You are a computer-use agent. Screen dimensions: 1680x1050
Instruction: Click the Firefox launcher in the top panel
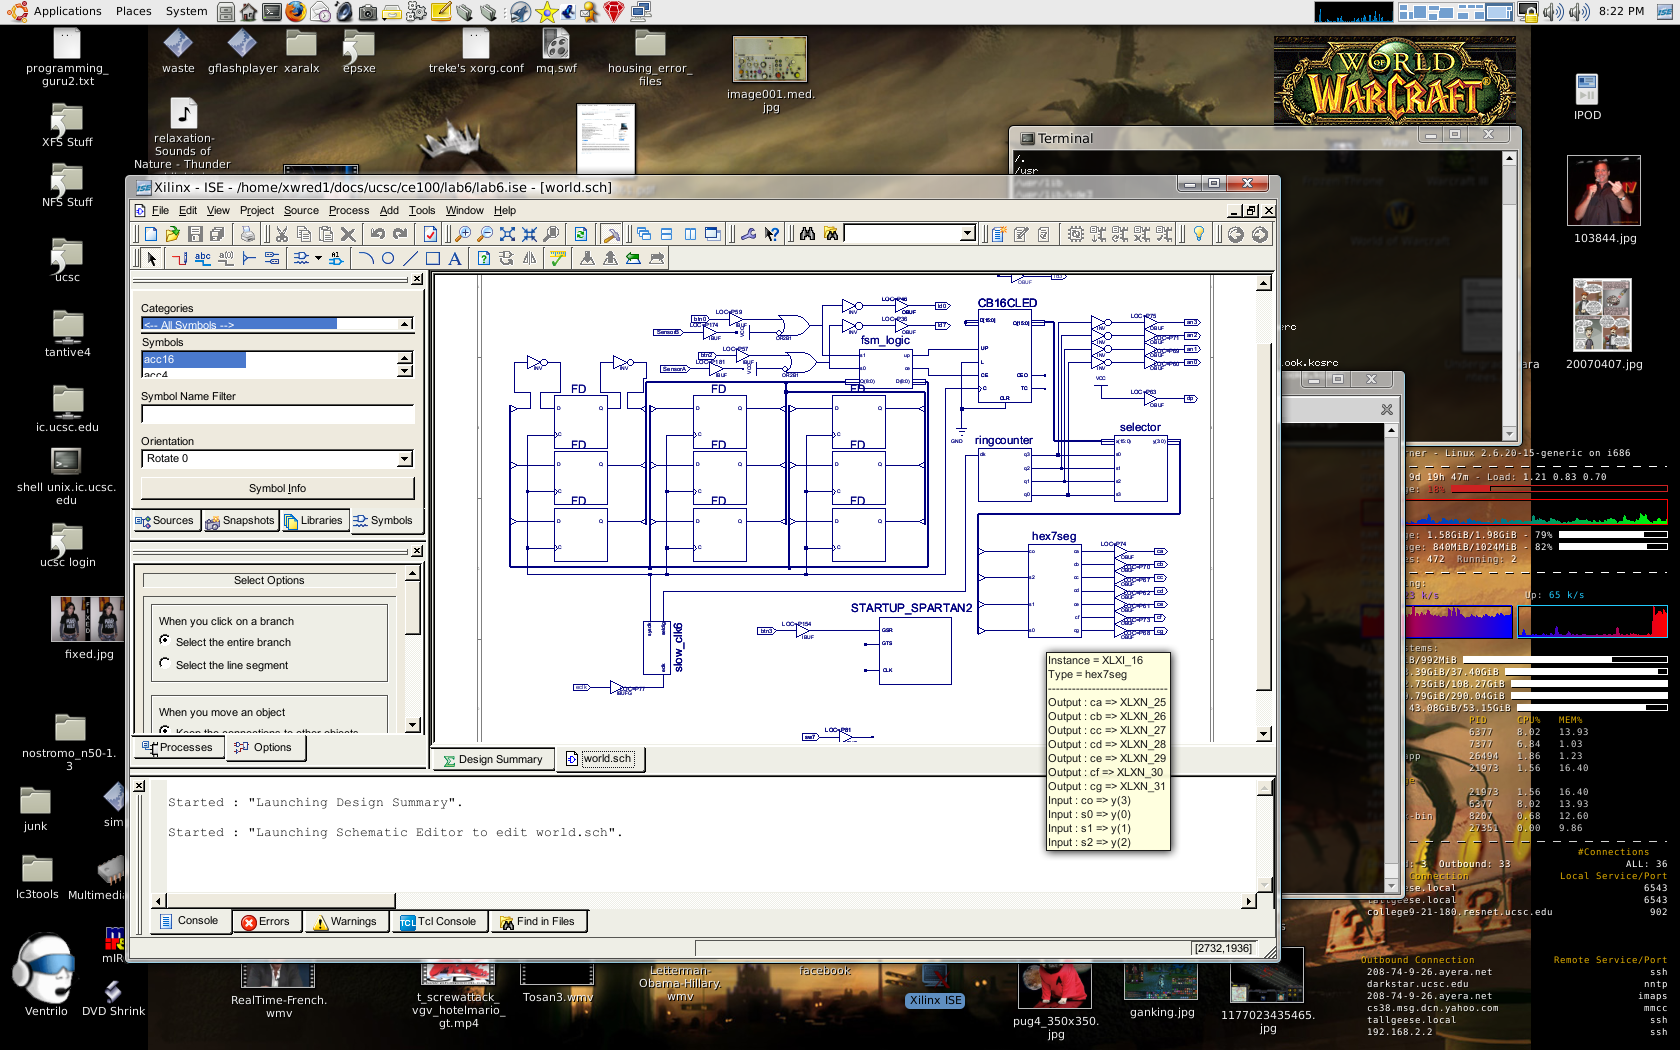click(x=295, y=12)
